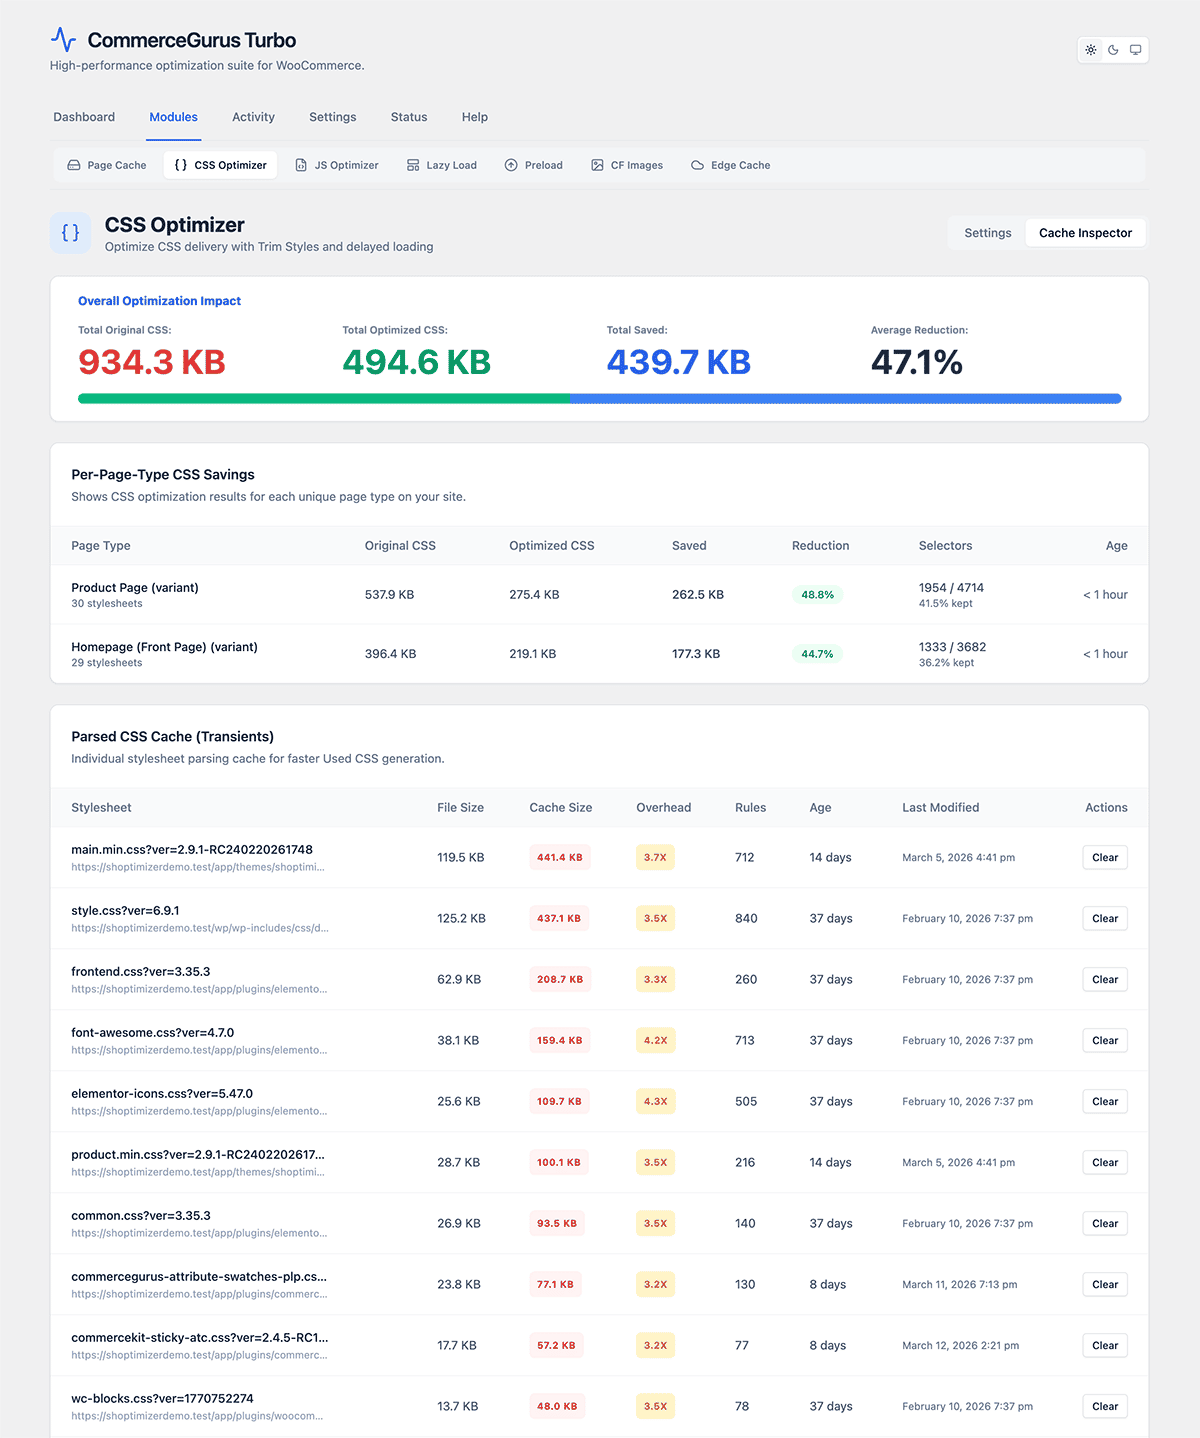
Task: Click Homepage (Front Page) (variant) row title
Action: click(165, 647)
